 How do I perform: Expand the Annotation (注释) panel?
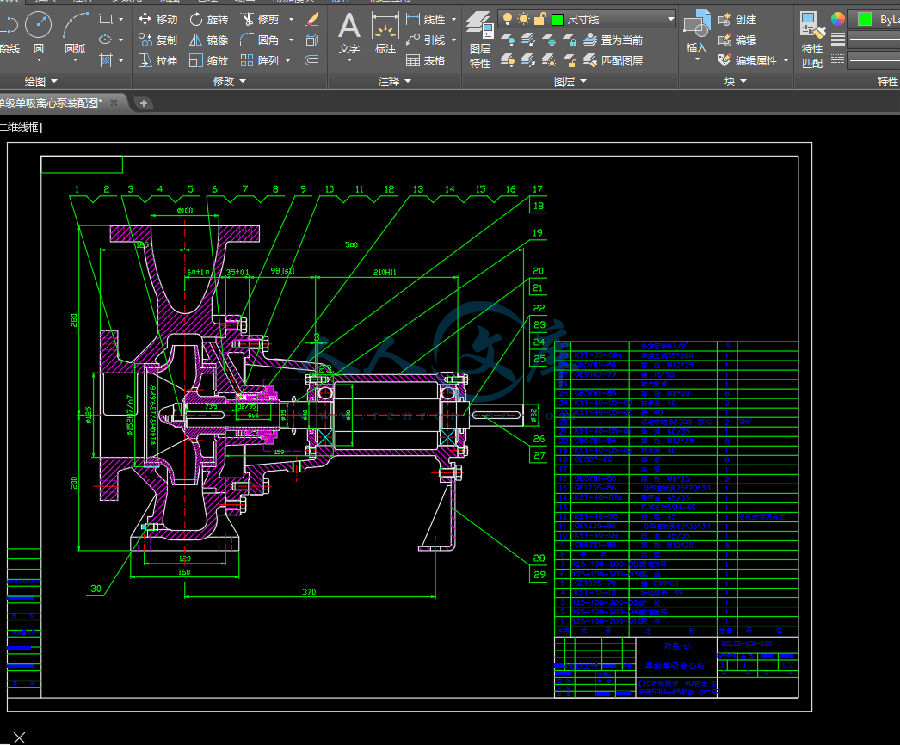tap(394, 82)
